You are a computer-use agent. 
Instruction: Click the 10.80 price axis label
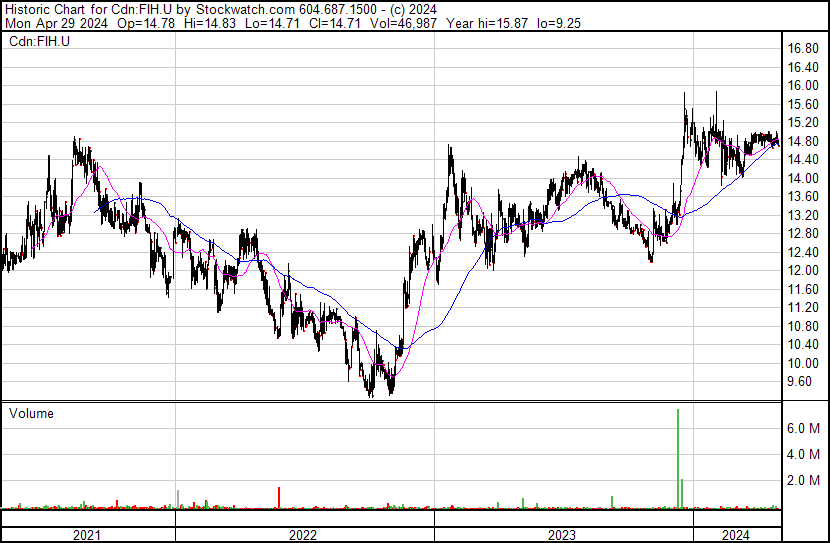tap(802, 327)
